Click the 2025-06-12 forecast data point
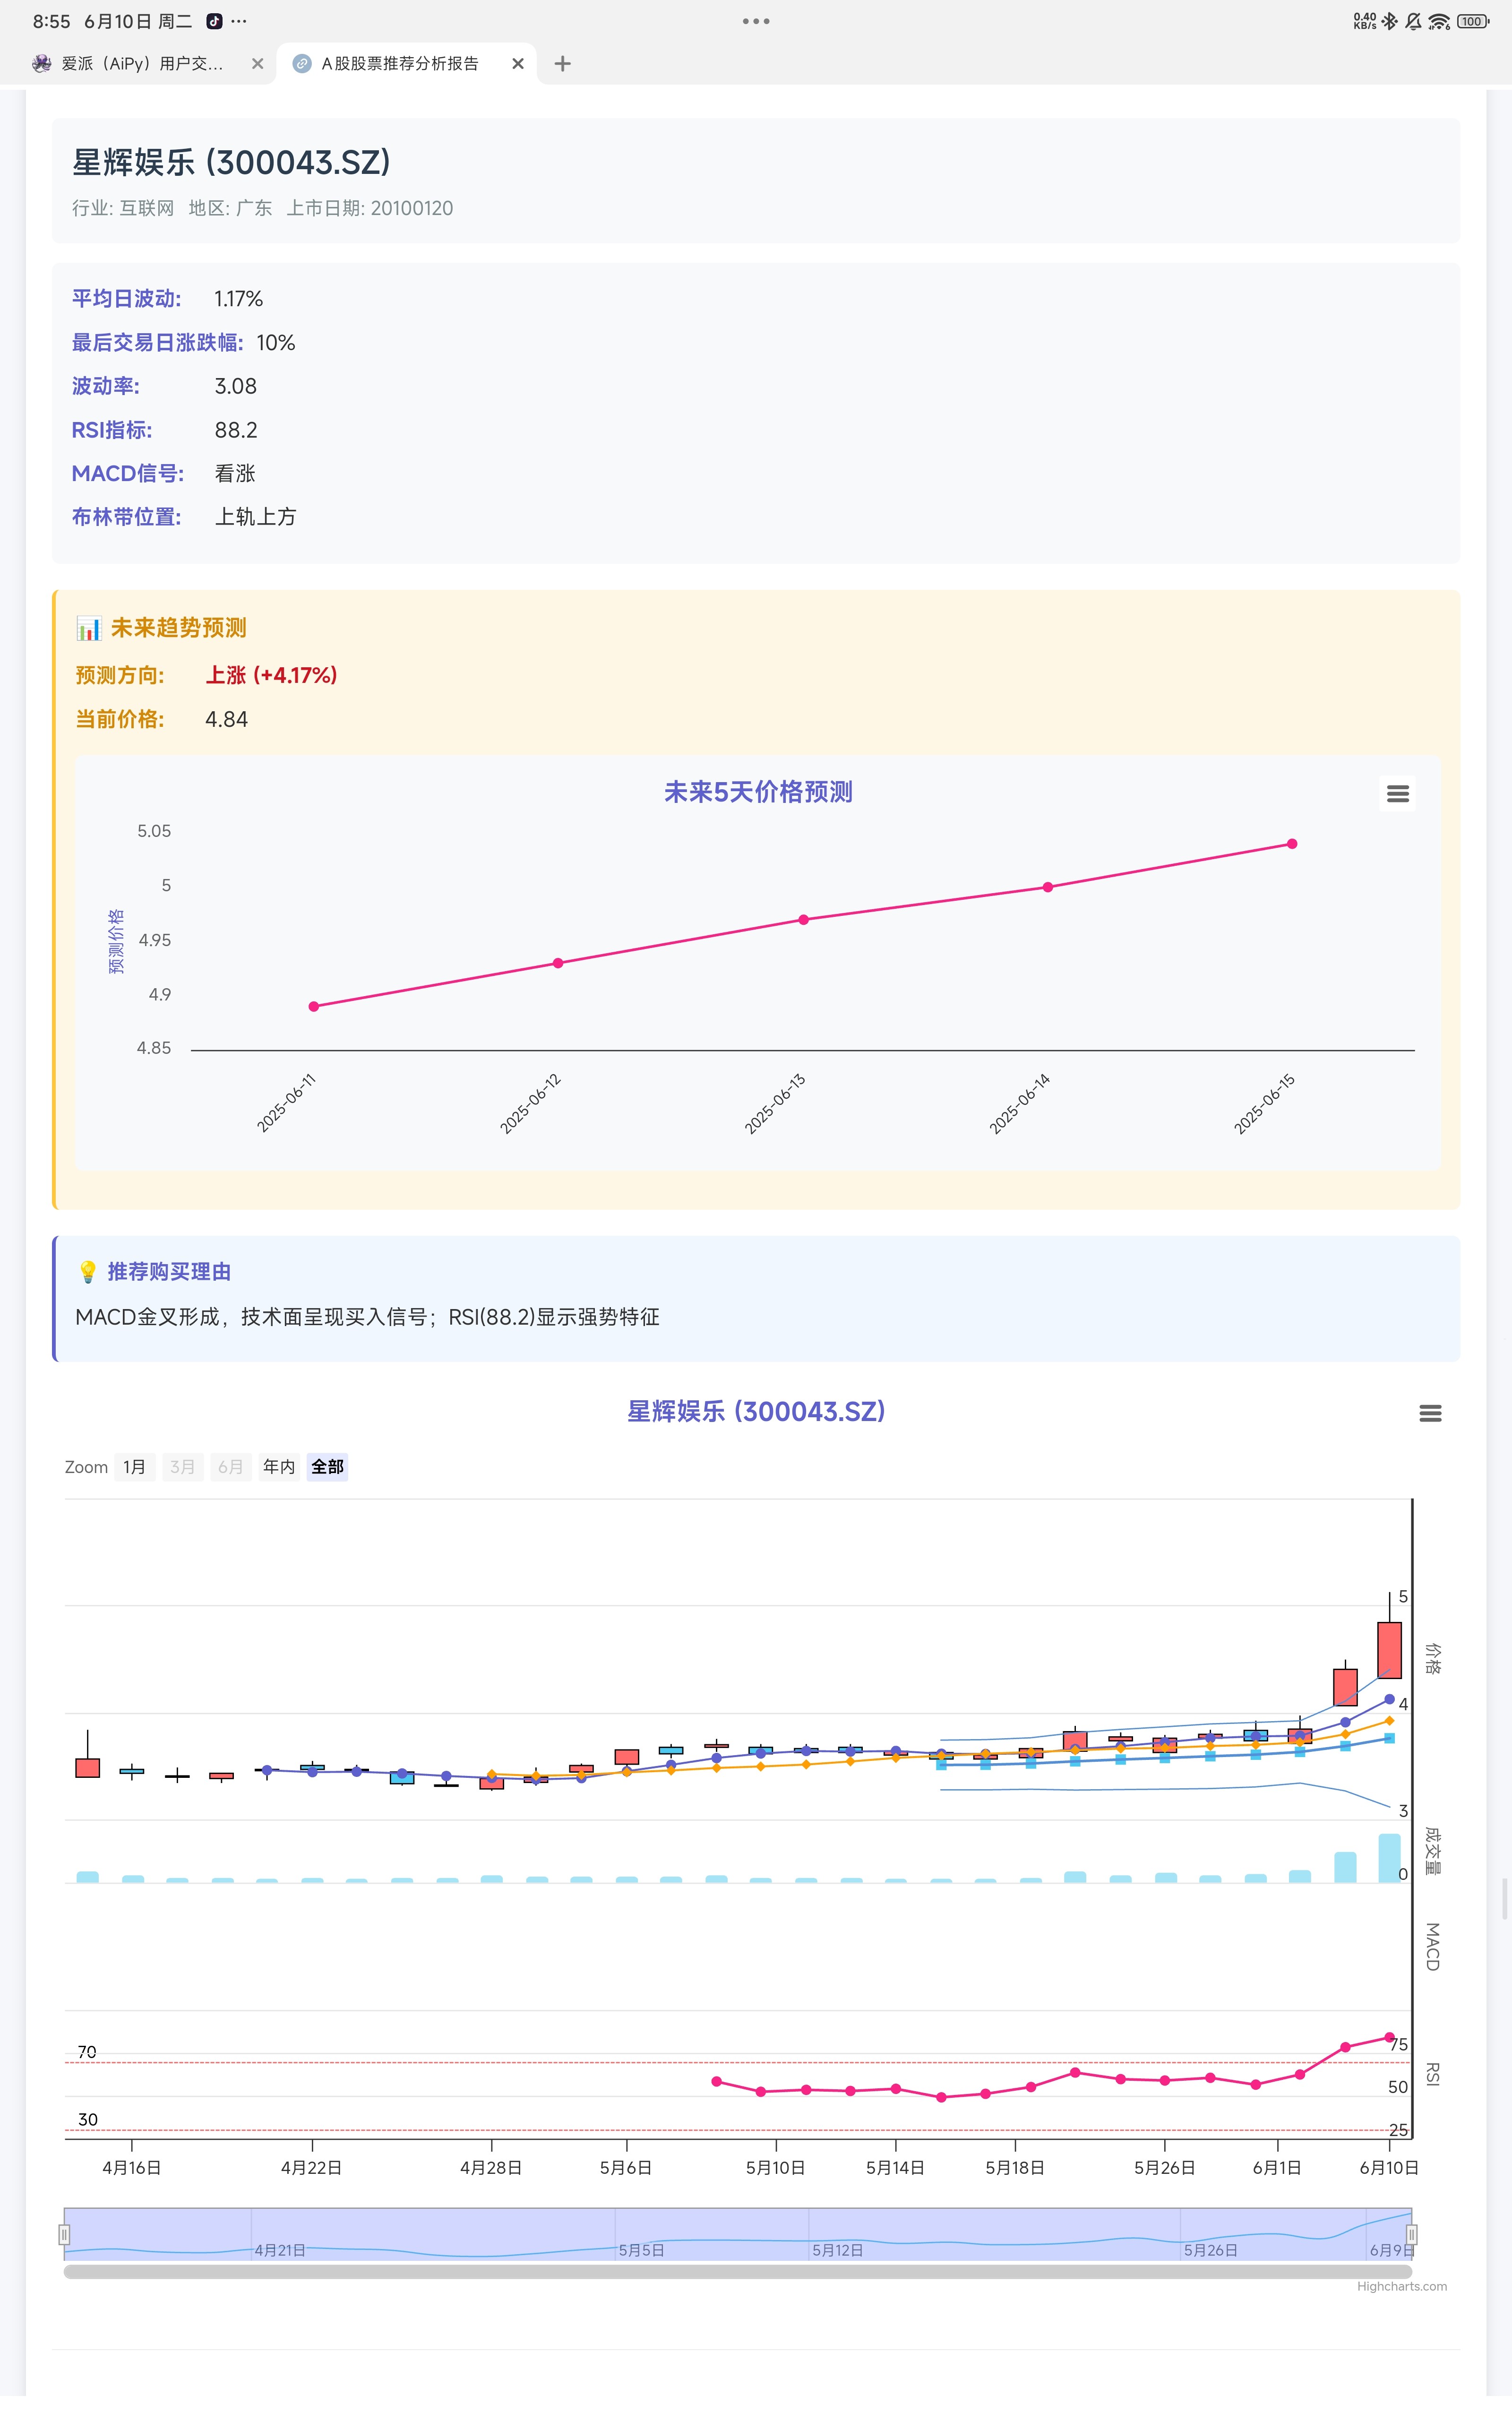This screenshot has width=1512, height=2413. point(558,963)
